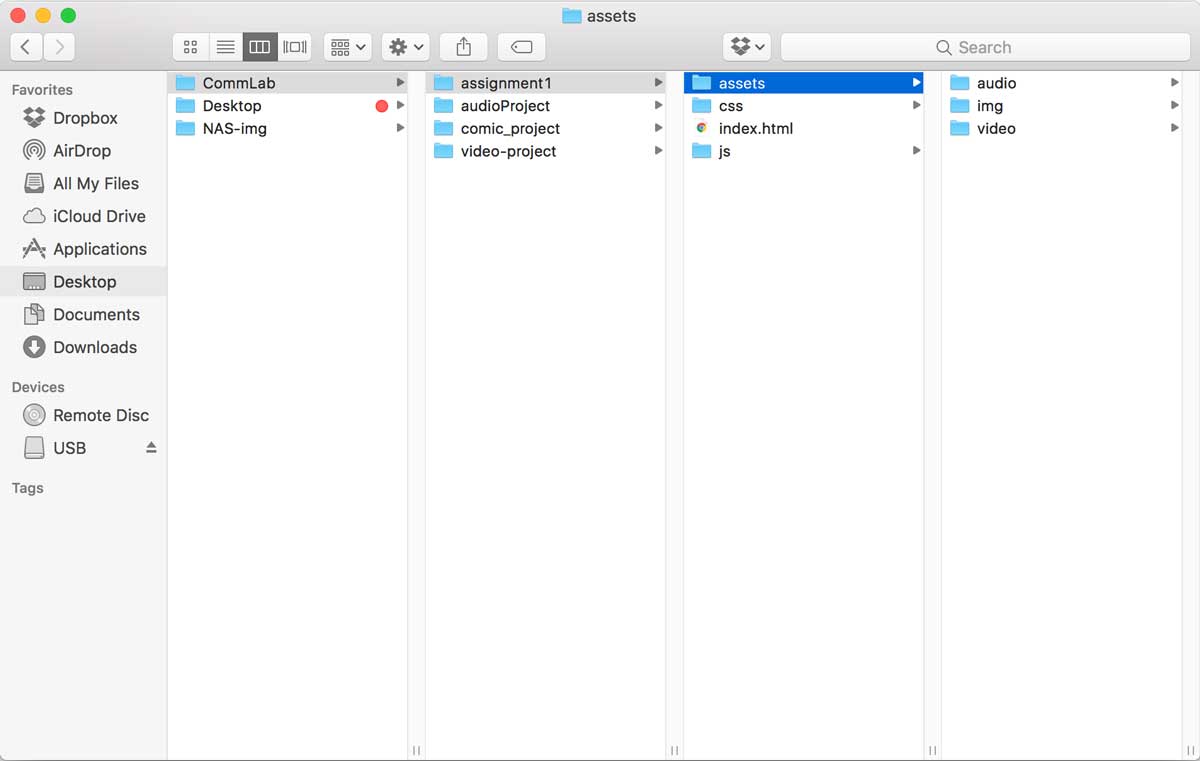Select the CommLab folder
1200x761 pixels.
click(x=287, y=83)
